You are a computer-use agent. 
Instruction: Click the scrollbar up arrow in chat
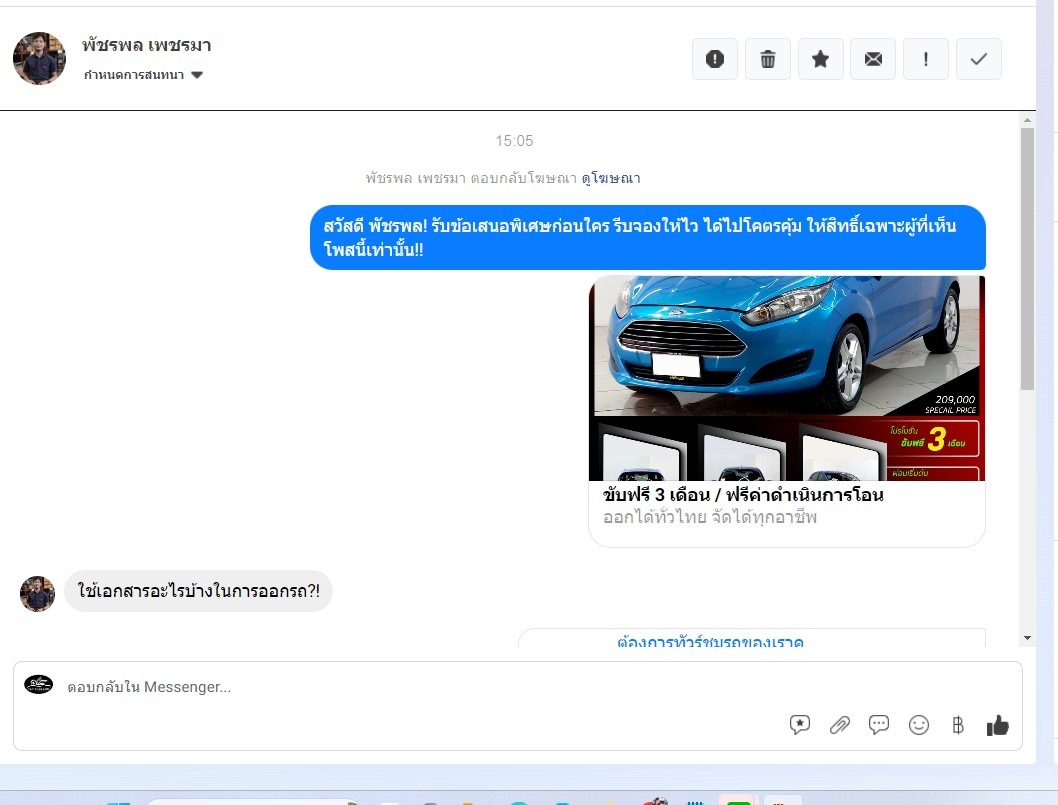[x=1027, y=120]
